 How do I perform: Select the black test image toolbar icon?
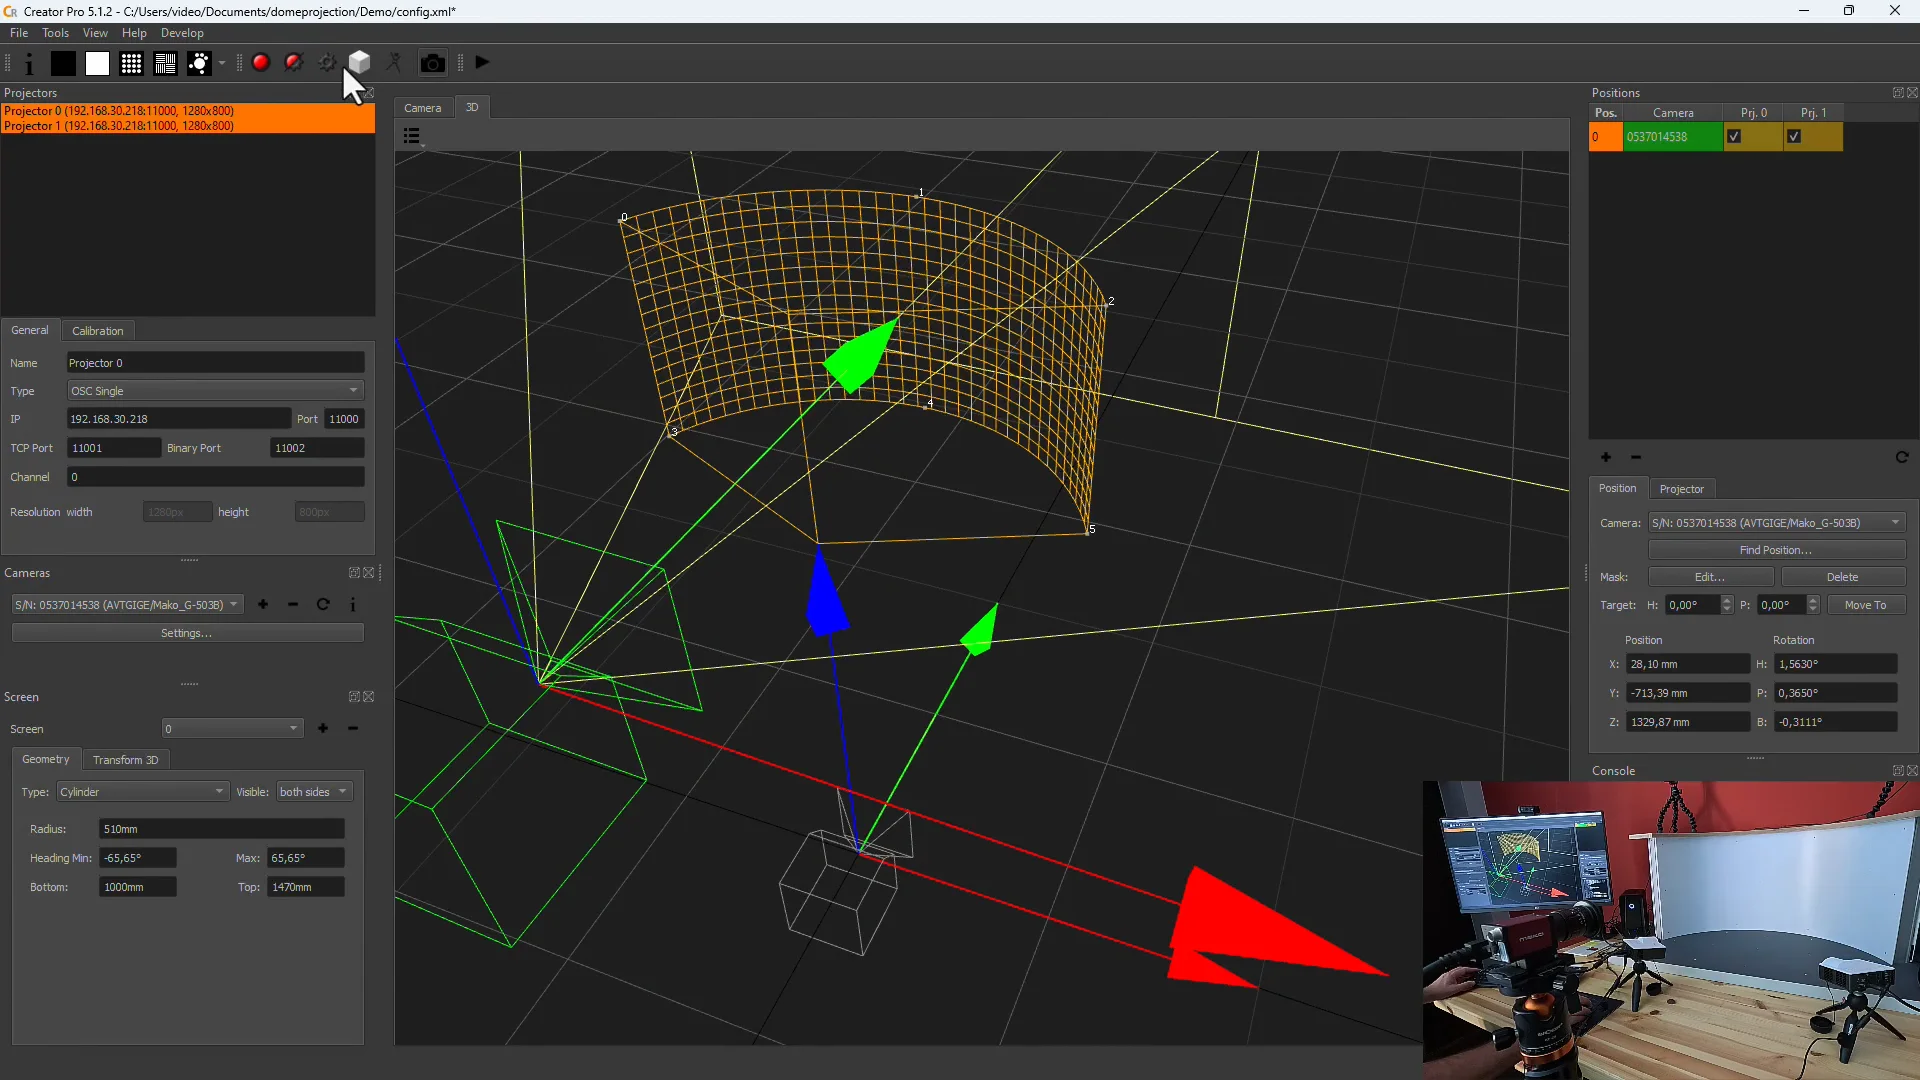[63, 63]
